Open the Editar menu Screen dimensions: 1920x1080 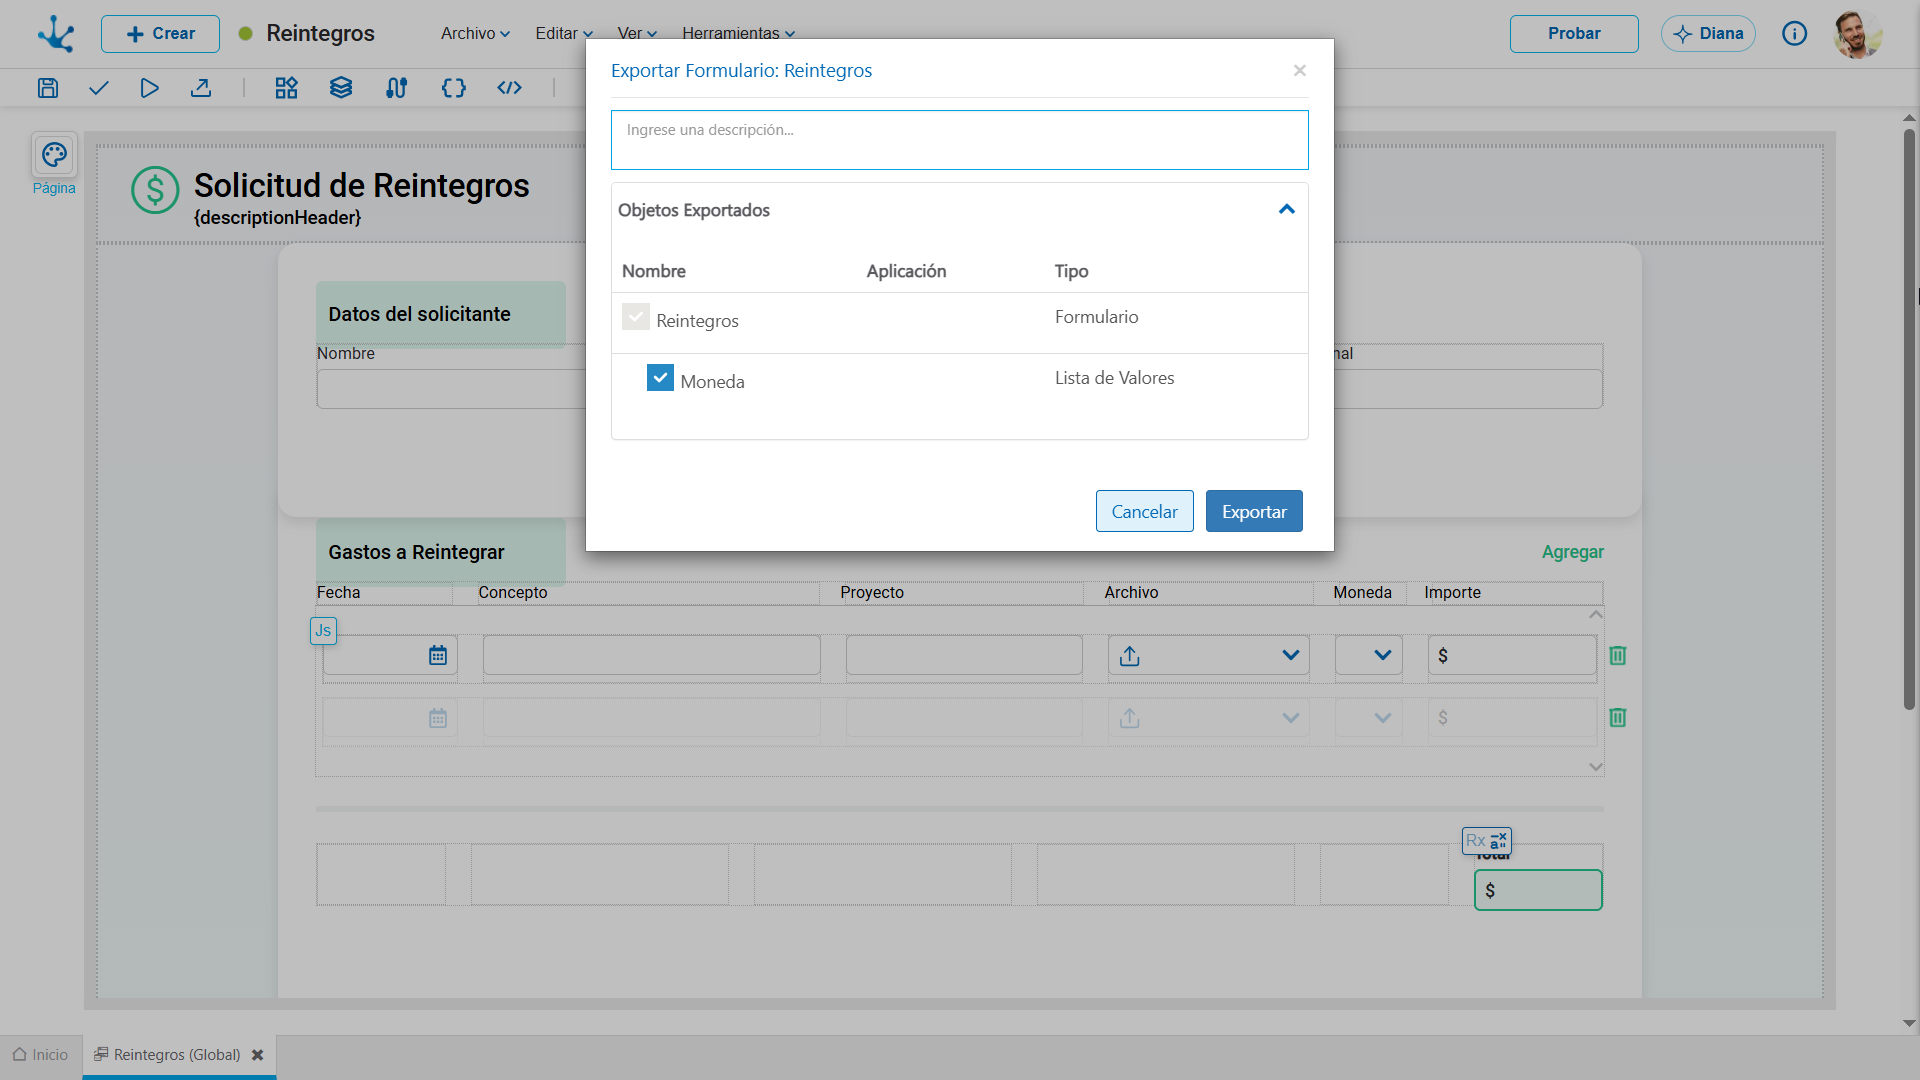[564, 34]
